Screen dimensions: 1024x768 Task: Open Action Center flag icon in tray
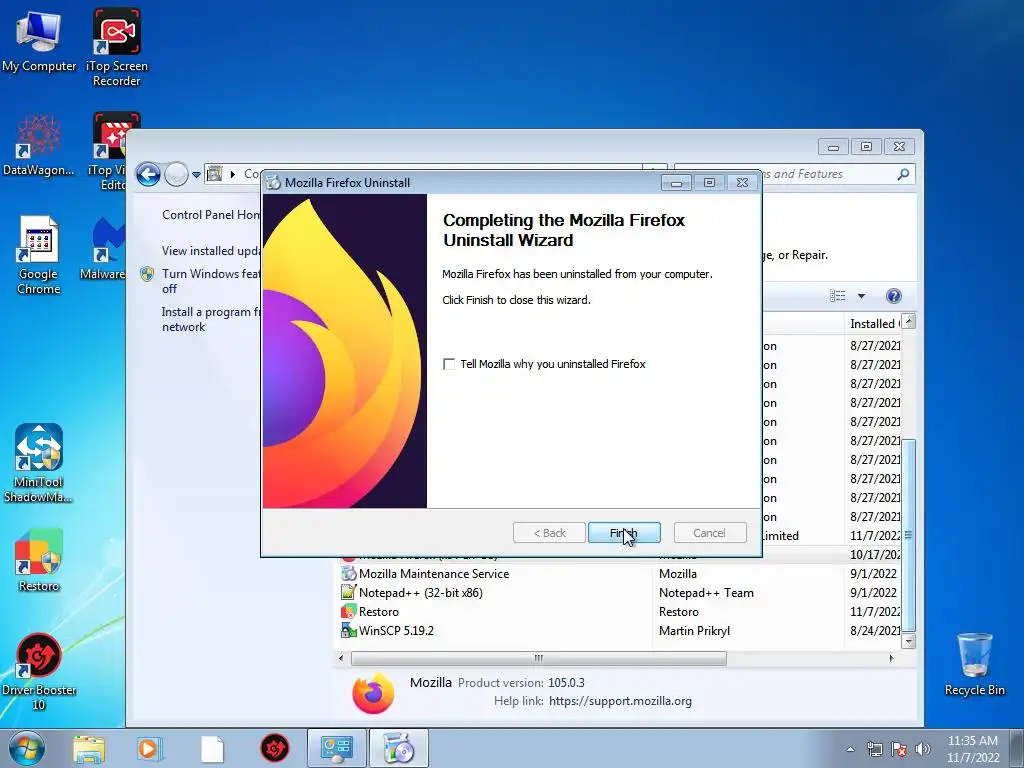(x=899, y=749)
